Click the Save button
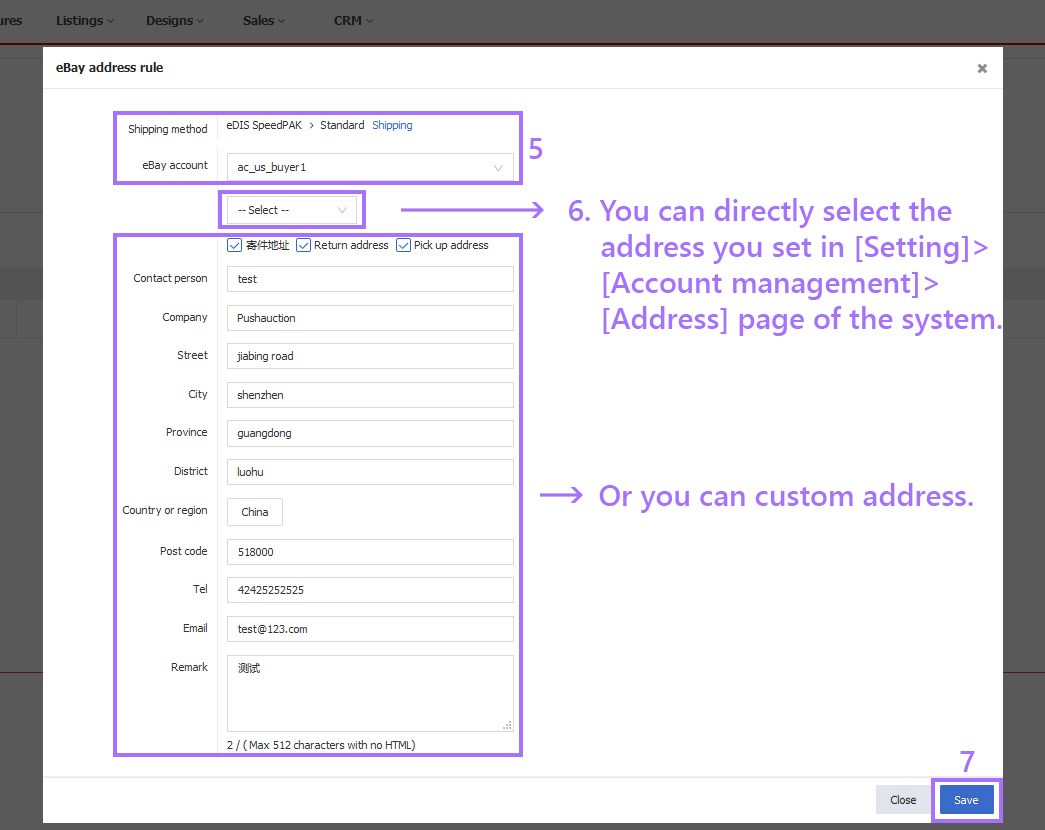The width and height of the screenshot is (1045, 830). (x=966, y=800)
